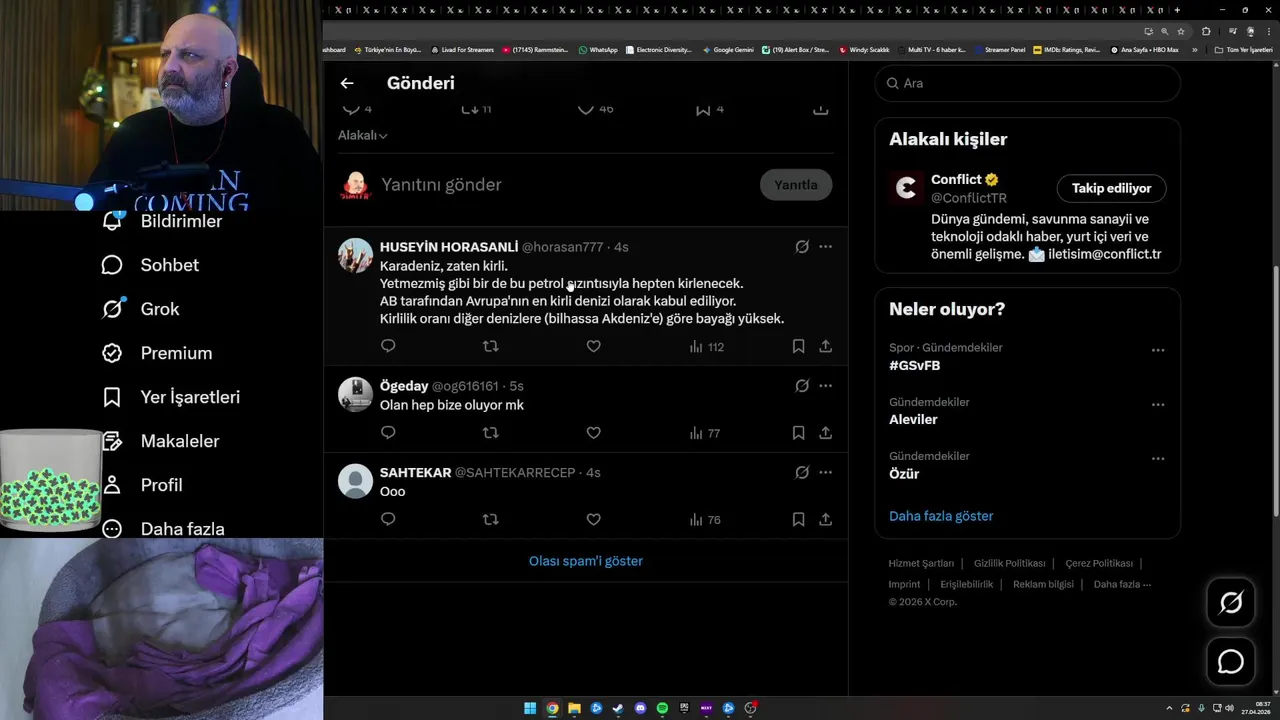Open the floating Grok button
1280x720 pixels.
pos(1231,602)
